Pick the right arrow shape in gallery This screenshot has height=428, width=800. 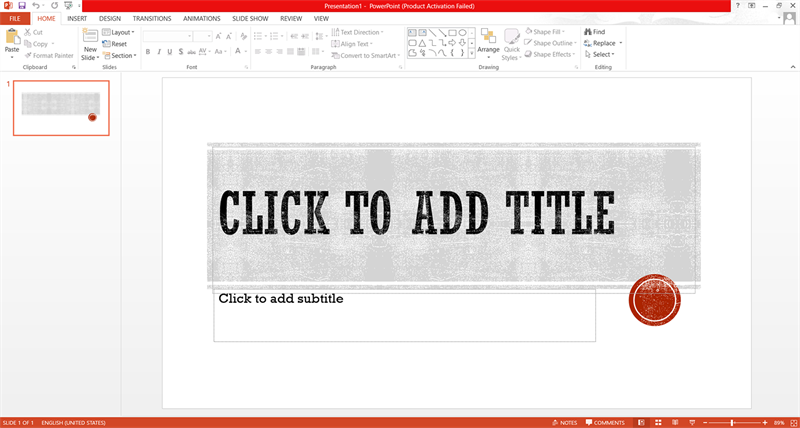pyautogui.click(x=452, y=43)
